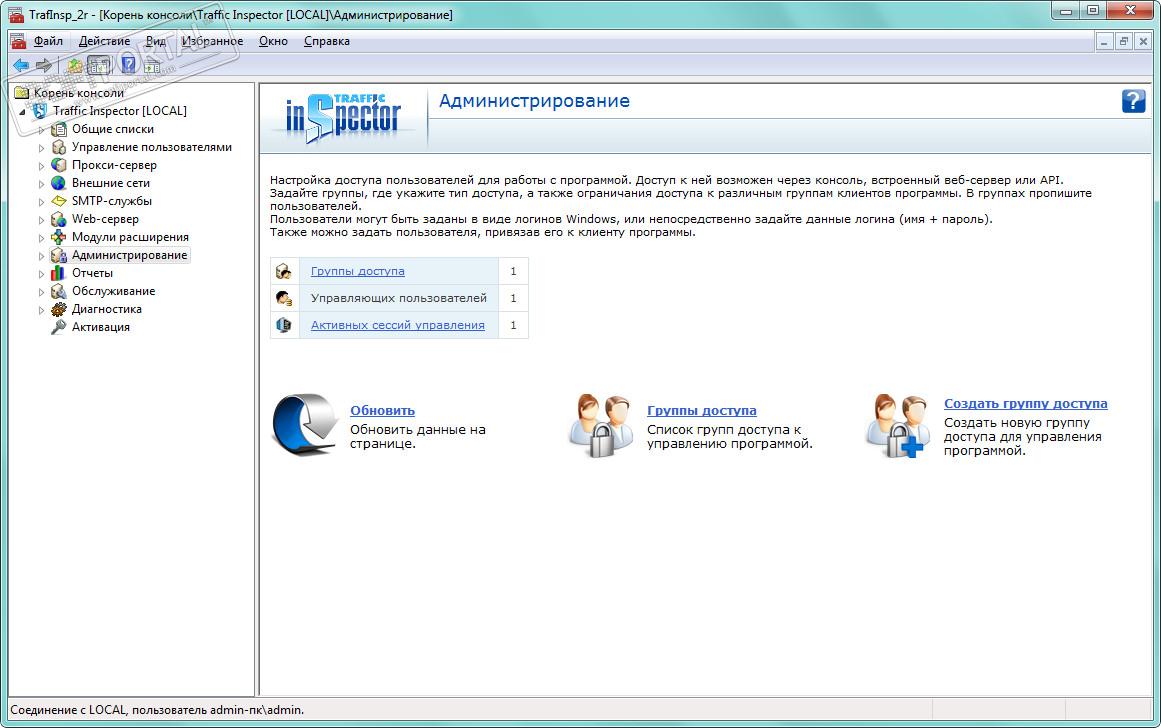
Task: Select the Модули расширения puzzle icon
Action: [58, 237]
